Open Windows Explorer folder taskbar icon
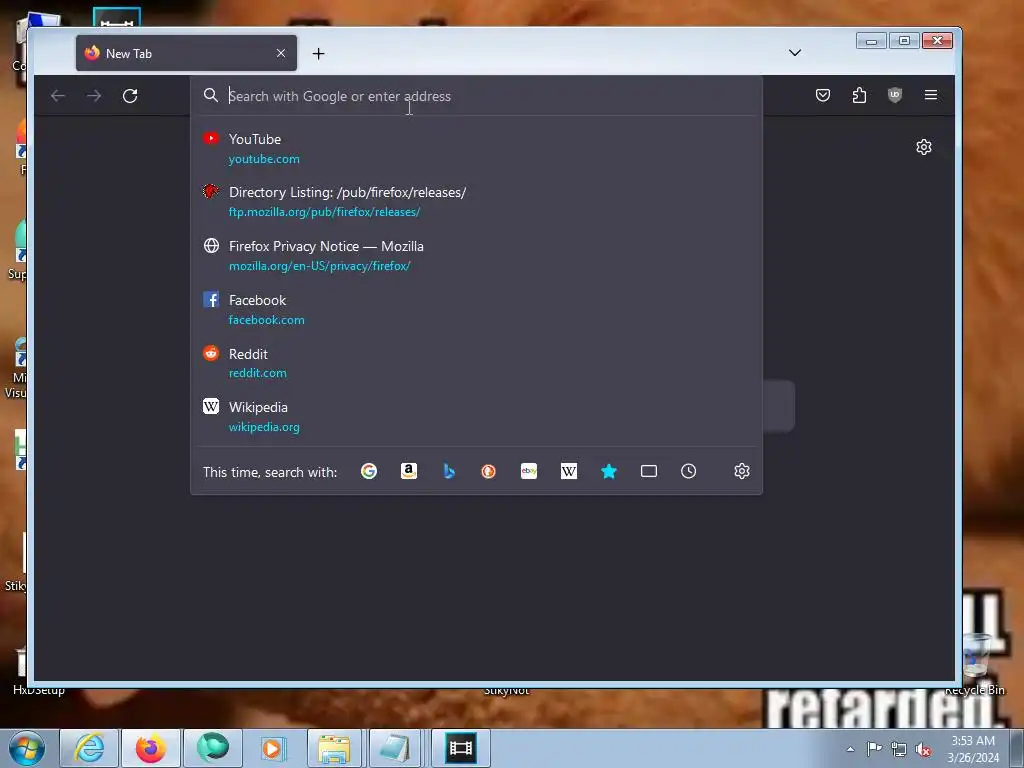 (x=334, y=748)
